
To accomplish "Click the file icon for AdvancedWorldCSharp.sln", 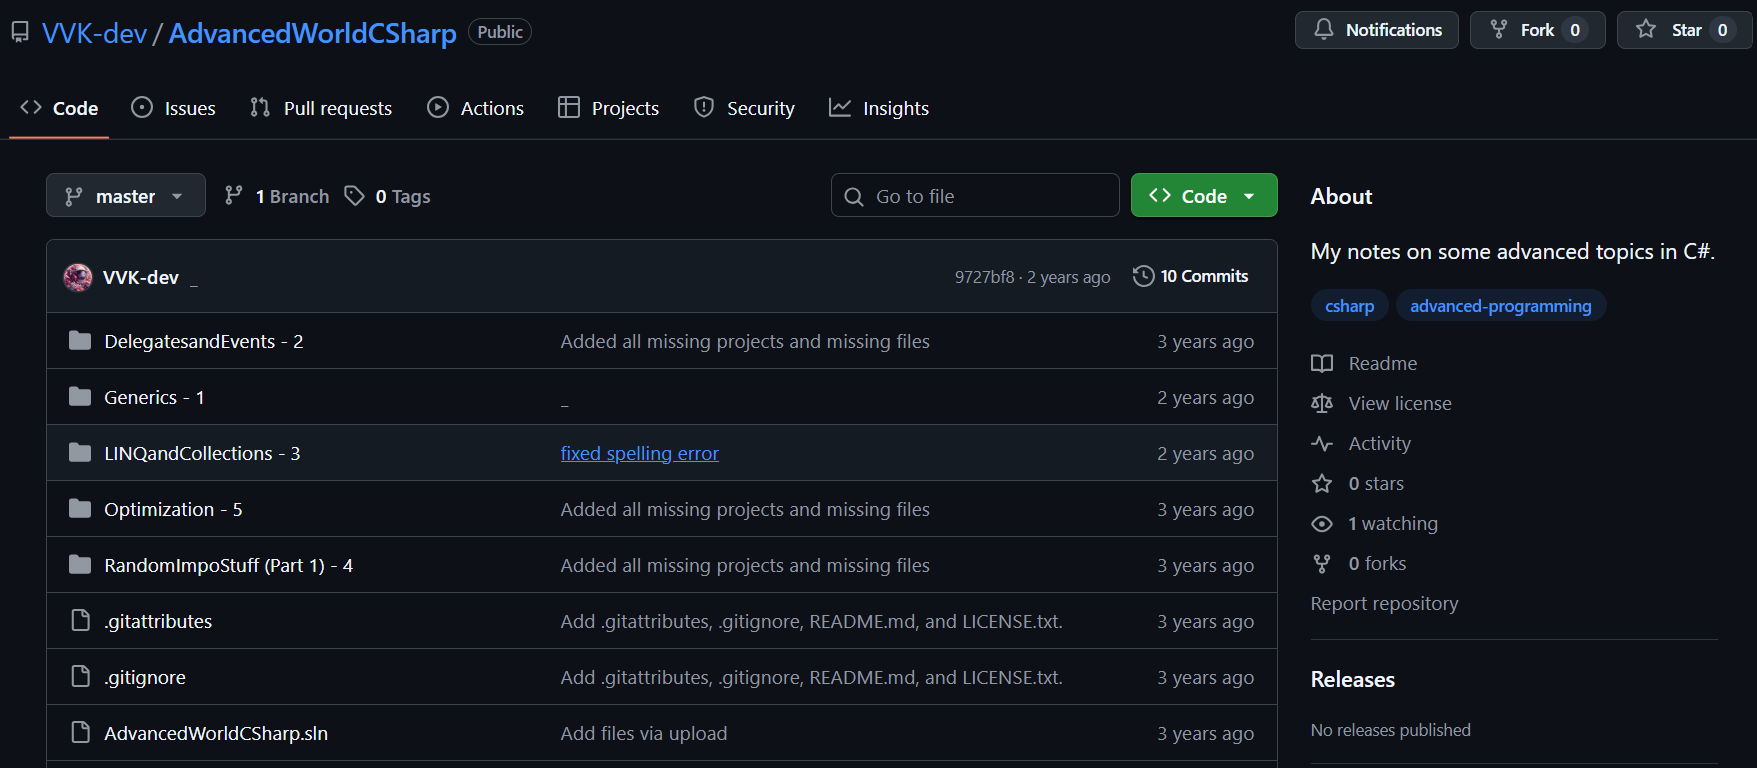I will click(x=80, y=733).
